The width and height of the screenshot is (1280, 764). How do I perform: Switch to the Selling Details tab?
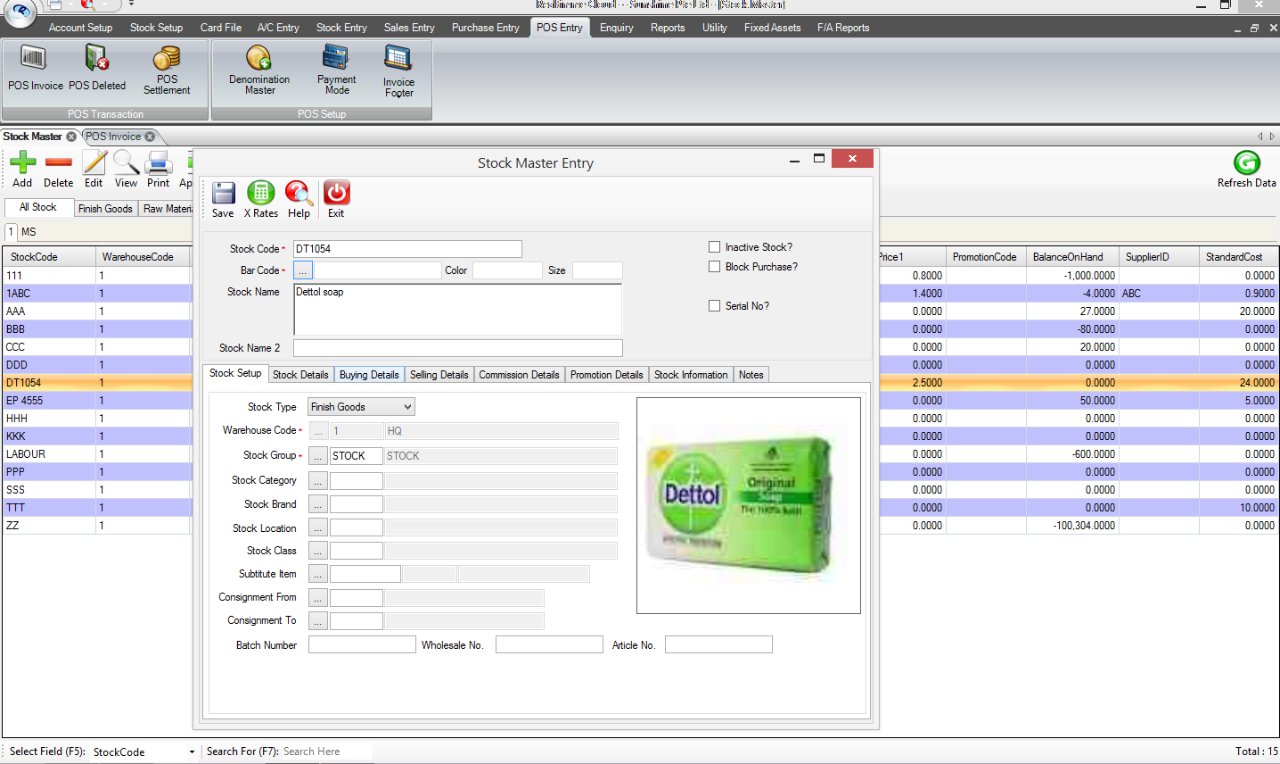pyautogui.click(x=439, y=374)
